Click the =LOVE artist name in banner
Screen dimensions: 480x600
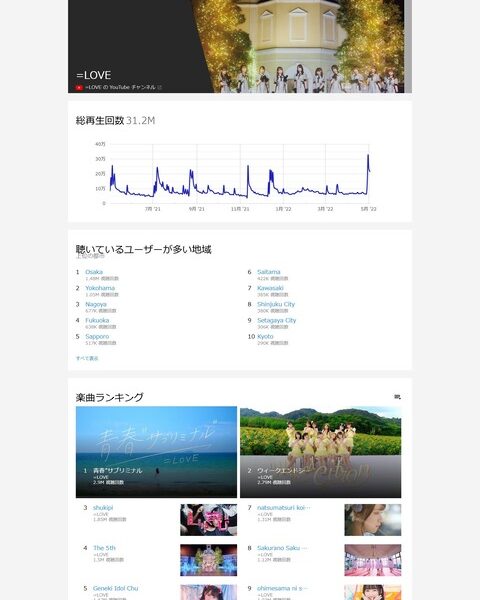tap(94, 75)
